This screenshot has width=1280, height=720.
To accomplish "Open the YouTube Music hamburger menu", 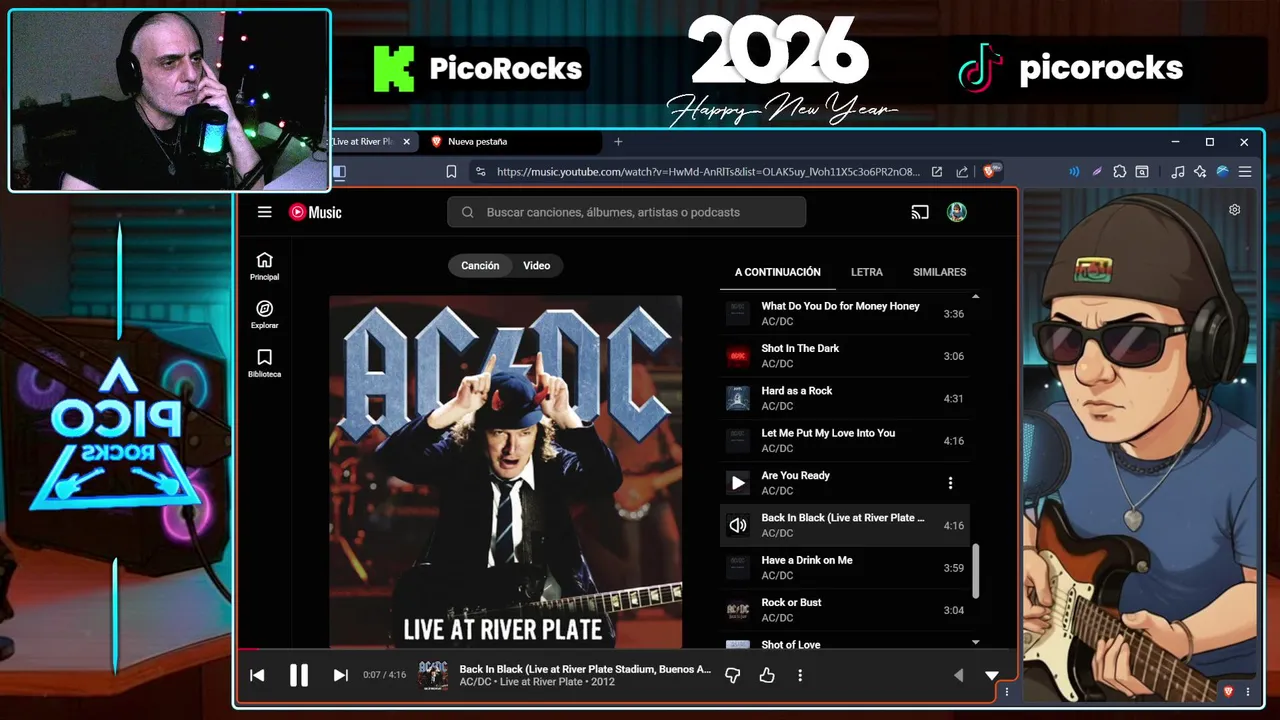I will point(264,212).
